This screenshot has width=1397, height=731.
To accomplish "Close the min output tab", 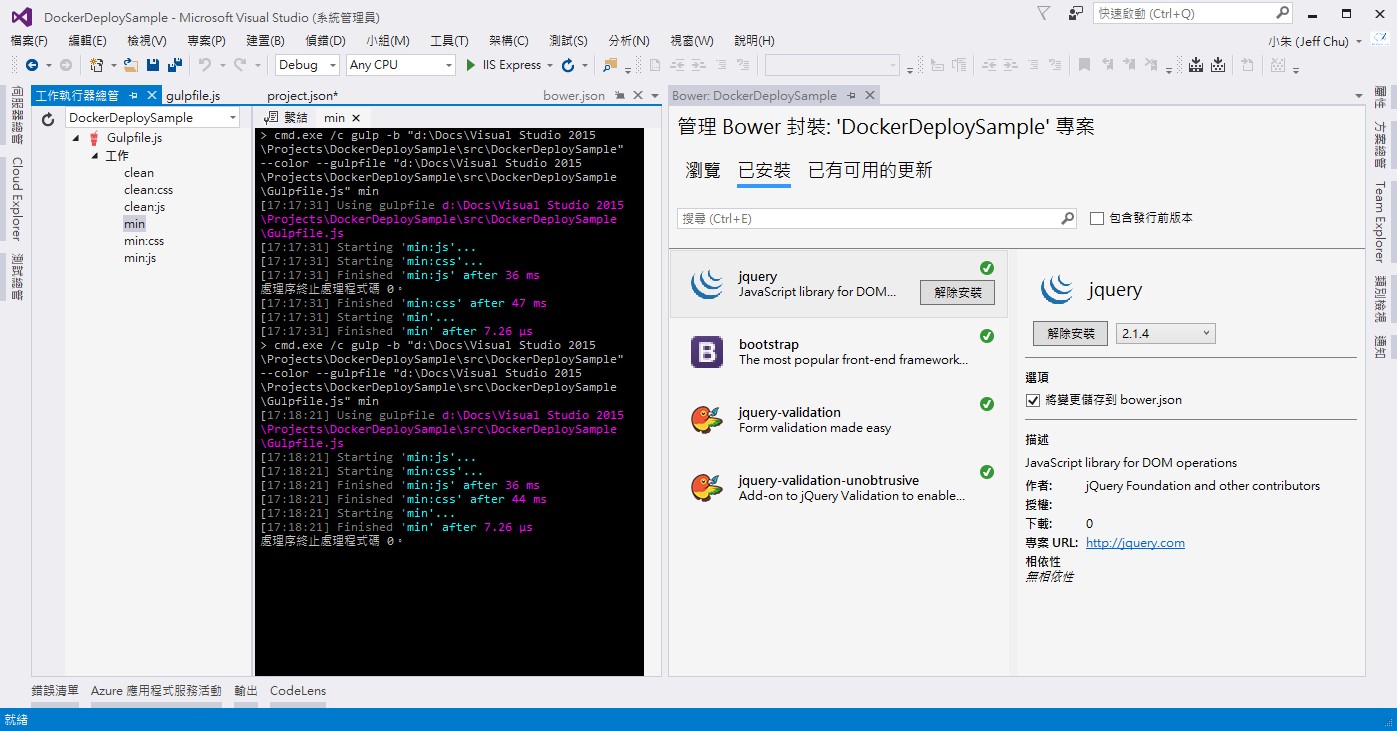I will click(x=355, y=118).
